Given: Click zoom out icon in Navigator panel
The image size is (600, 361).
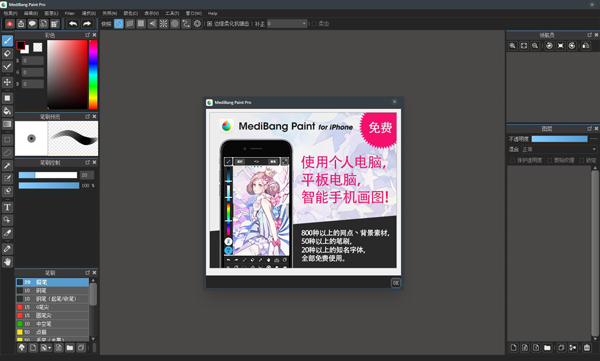Looking at the screenshot, I should [x=535, y=46].
